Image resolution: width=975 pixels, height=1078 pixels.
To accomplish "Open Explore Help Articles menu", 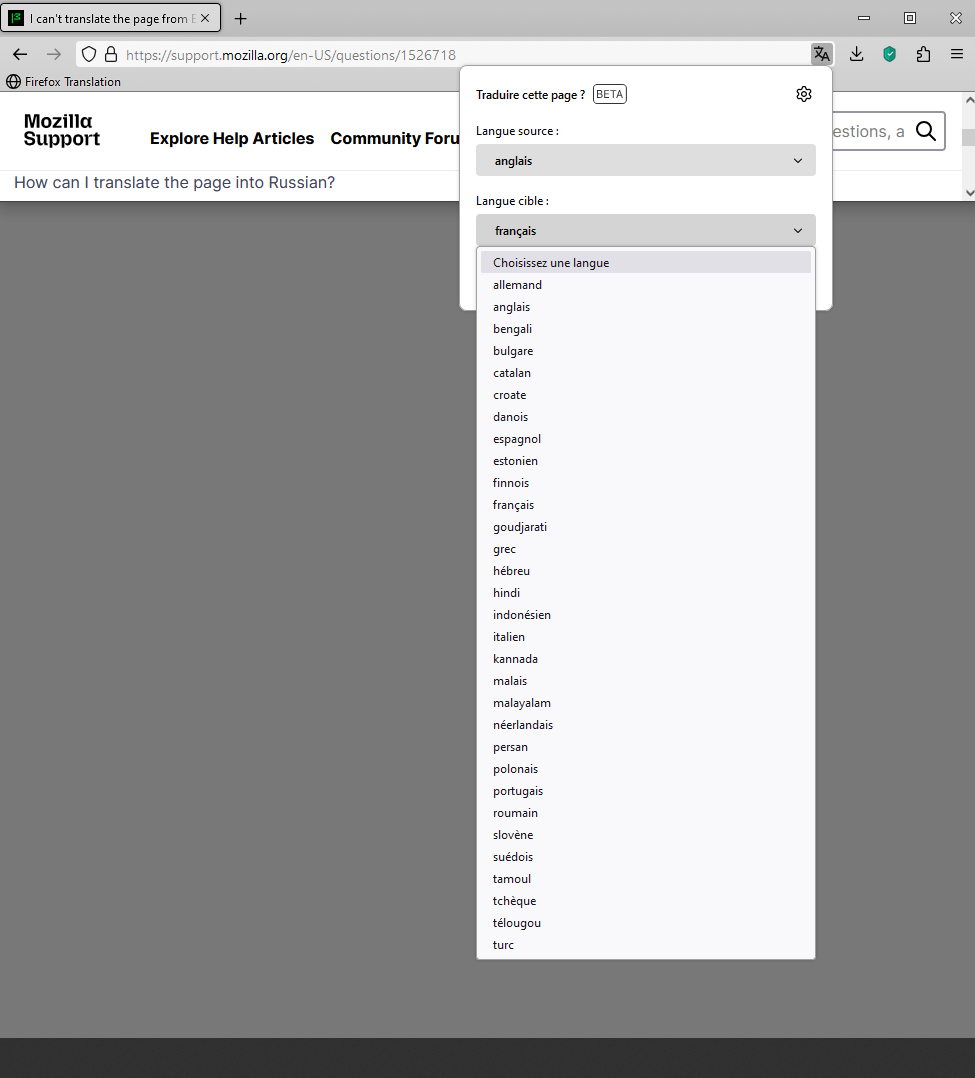I will (232, 138).
